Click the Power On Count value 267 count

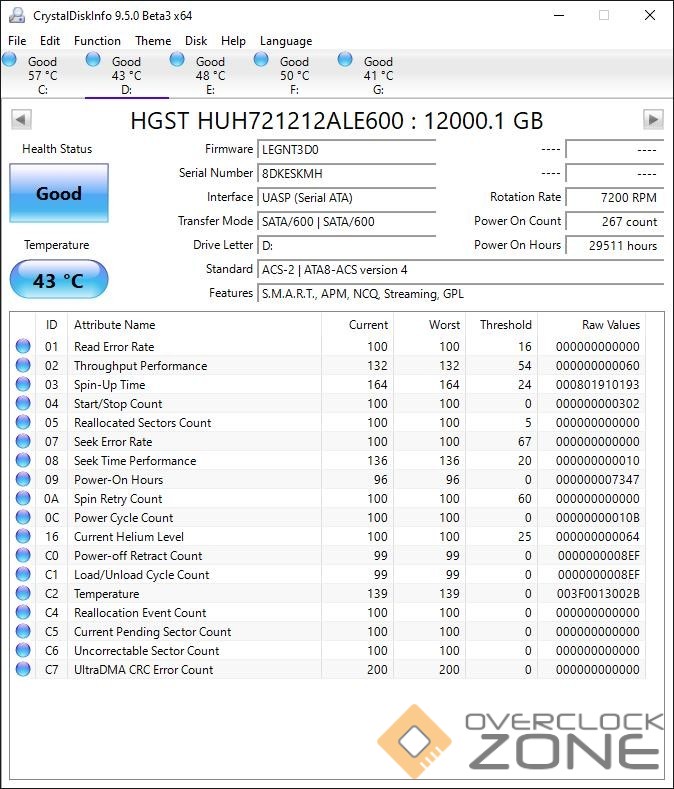tap(615, 222)
